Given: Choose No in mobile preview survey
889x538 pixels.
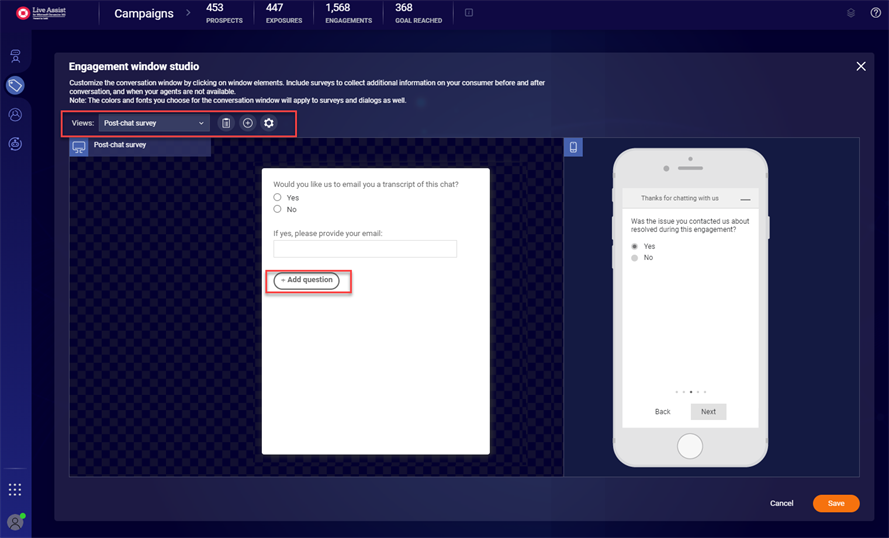Looking at the screenshot, I should tap(634, 258).
